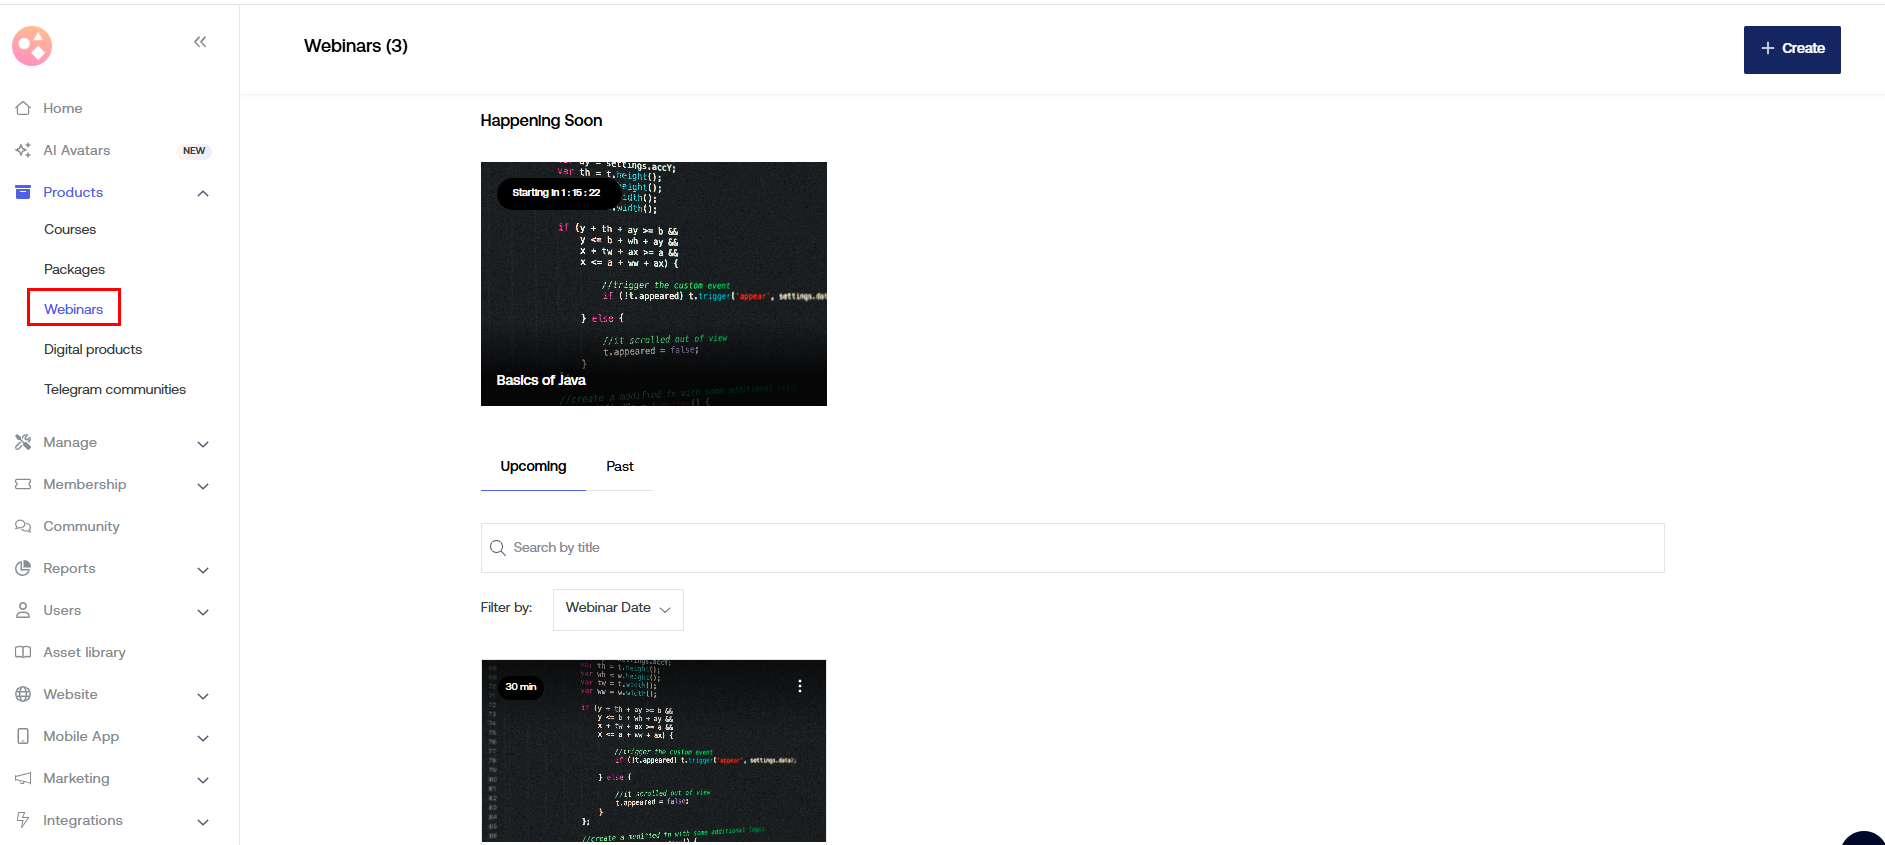Go to Digital products
The height and width of the screenshot is (845, 1885).
(93, 349)
